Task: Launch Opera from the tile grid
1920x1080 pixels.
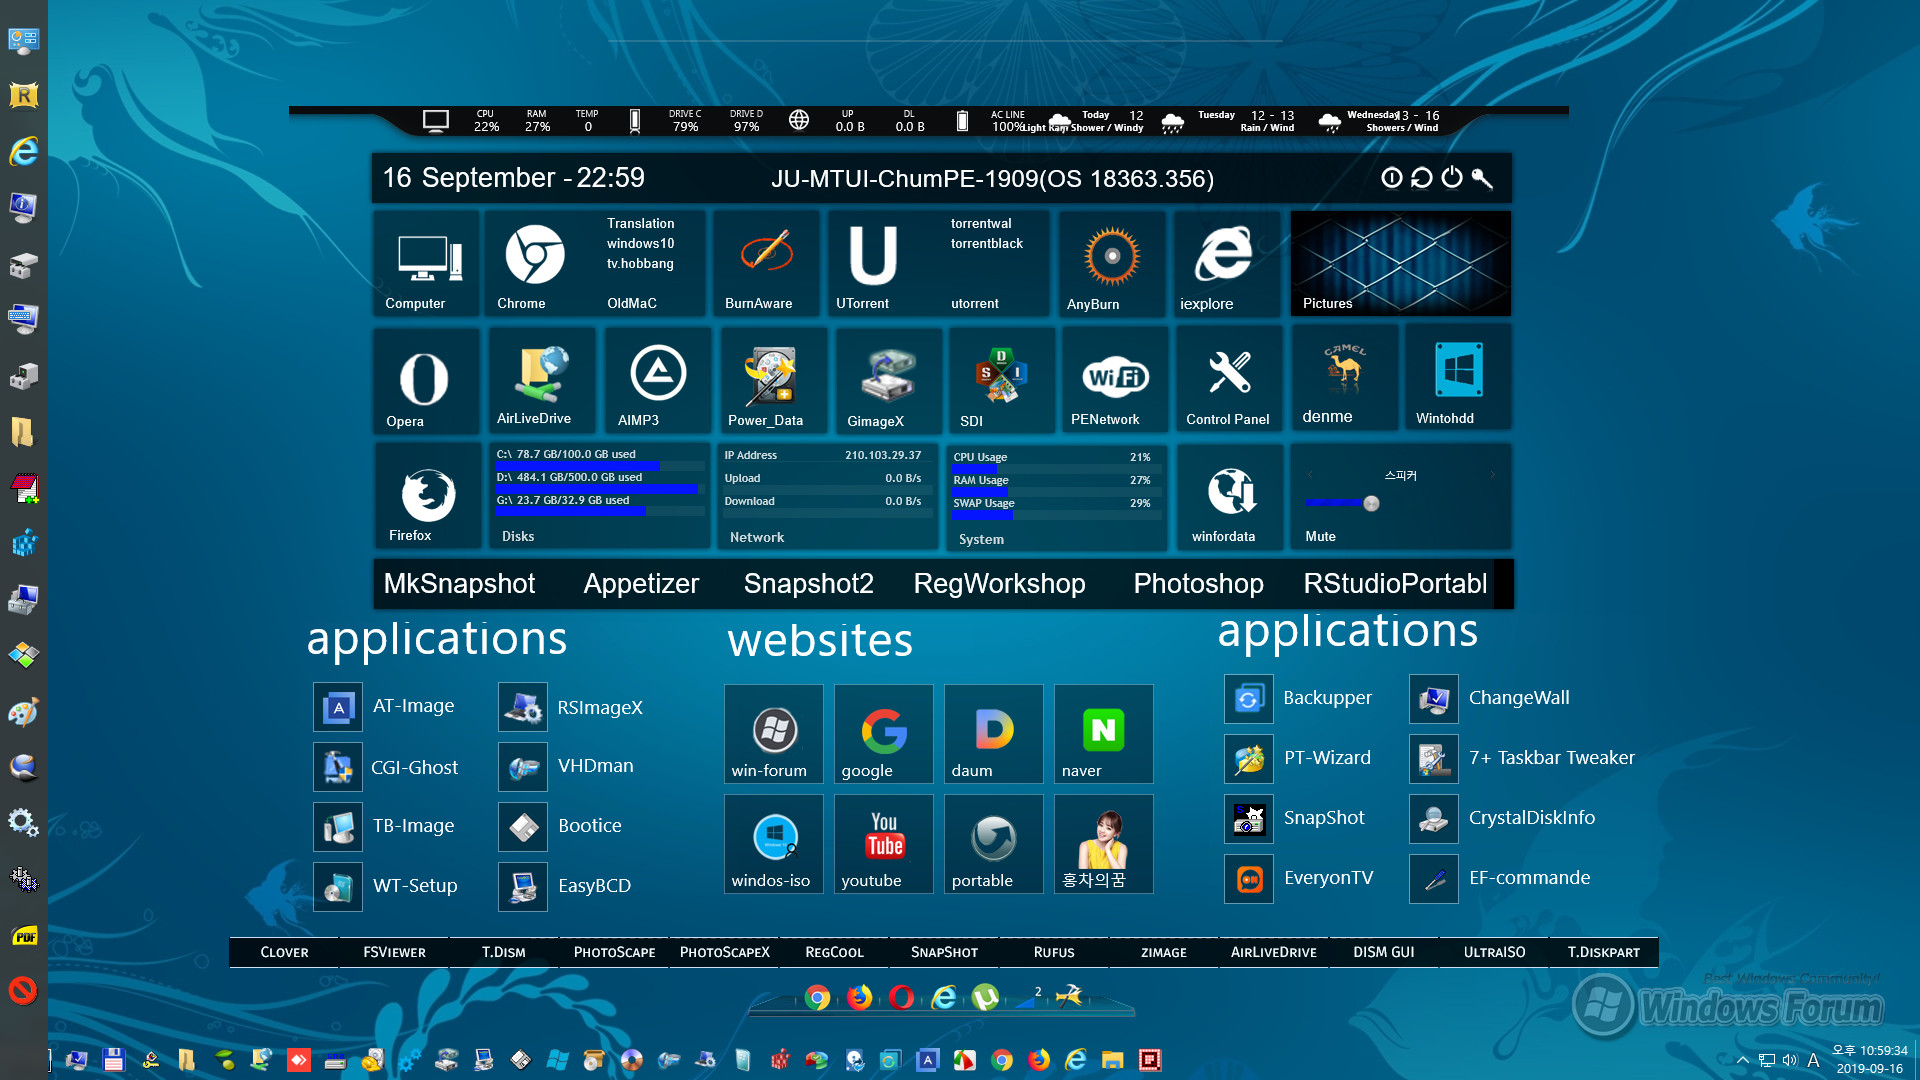Action: (x=425, y=380)
